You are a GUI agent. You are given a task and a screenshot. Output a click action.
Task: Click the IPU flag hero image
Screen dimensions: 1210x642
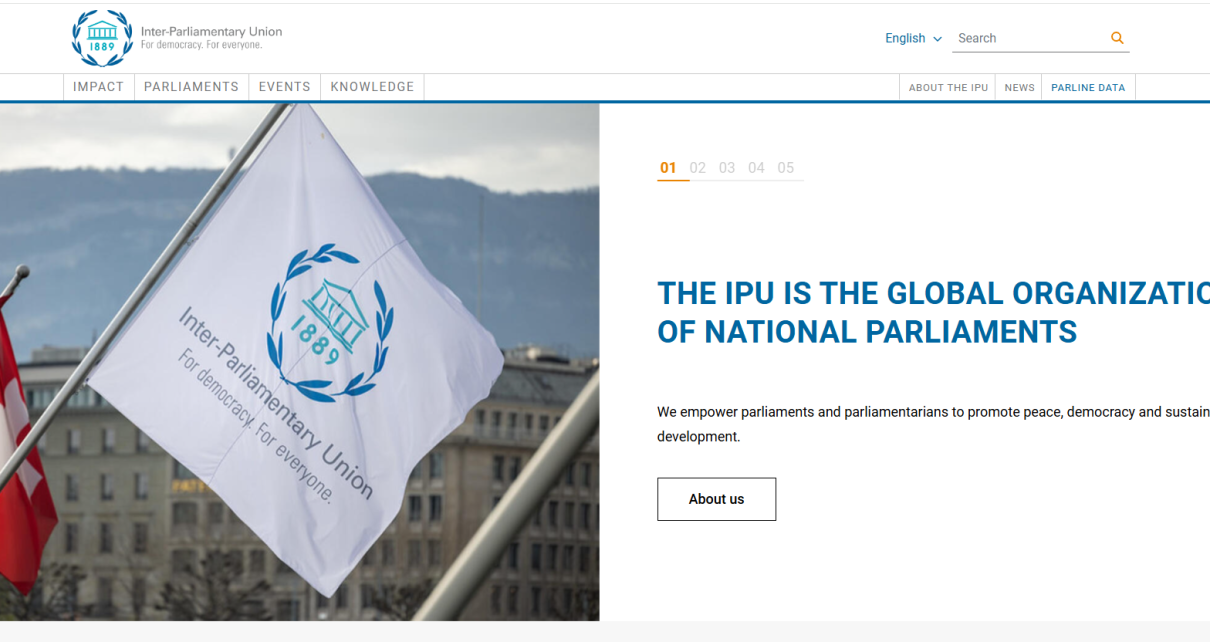tap(299, 361)
